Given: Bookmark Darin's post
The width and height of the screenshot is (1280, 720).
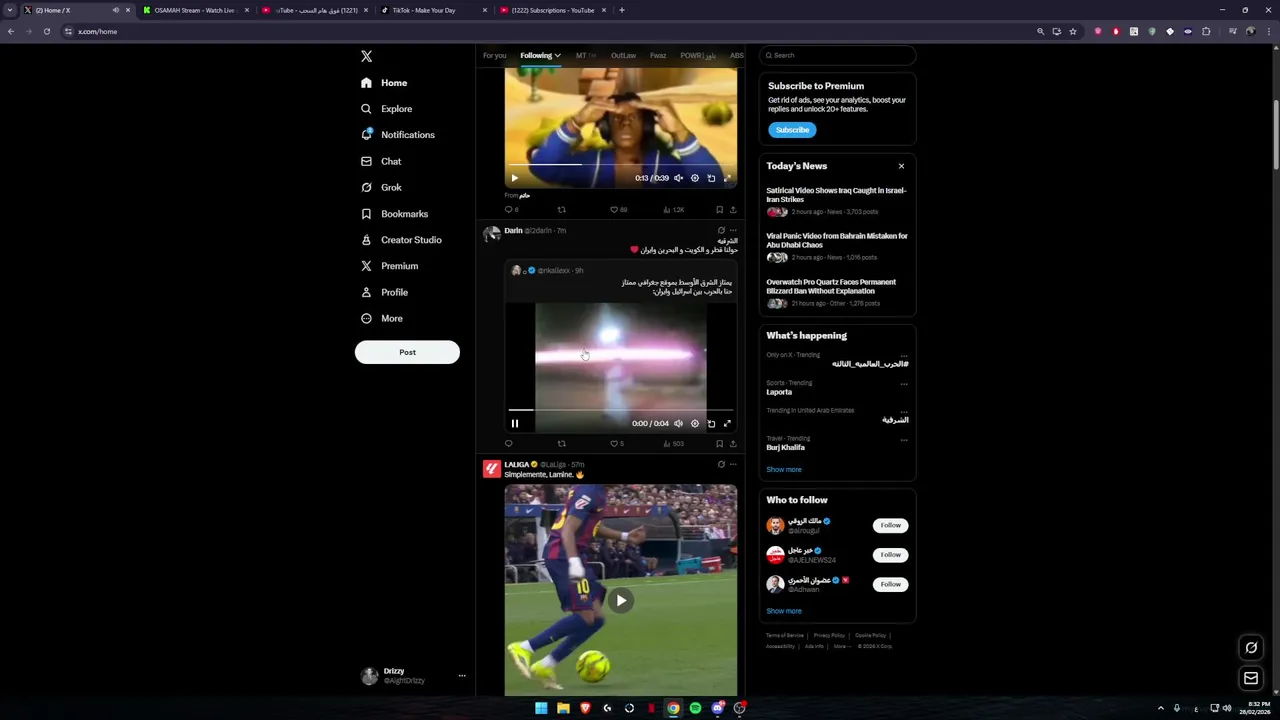Looking at the screenshot, I should (x=719, y=444).
